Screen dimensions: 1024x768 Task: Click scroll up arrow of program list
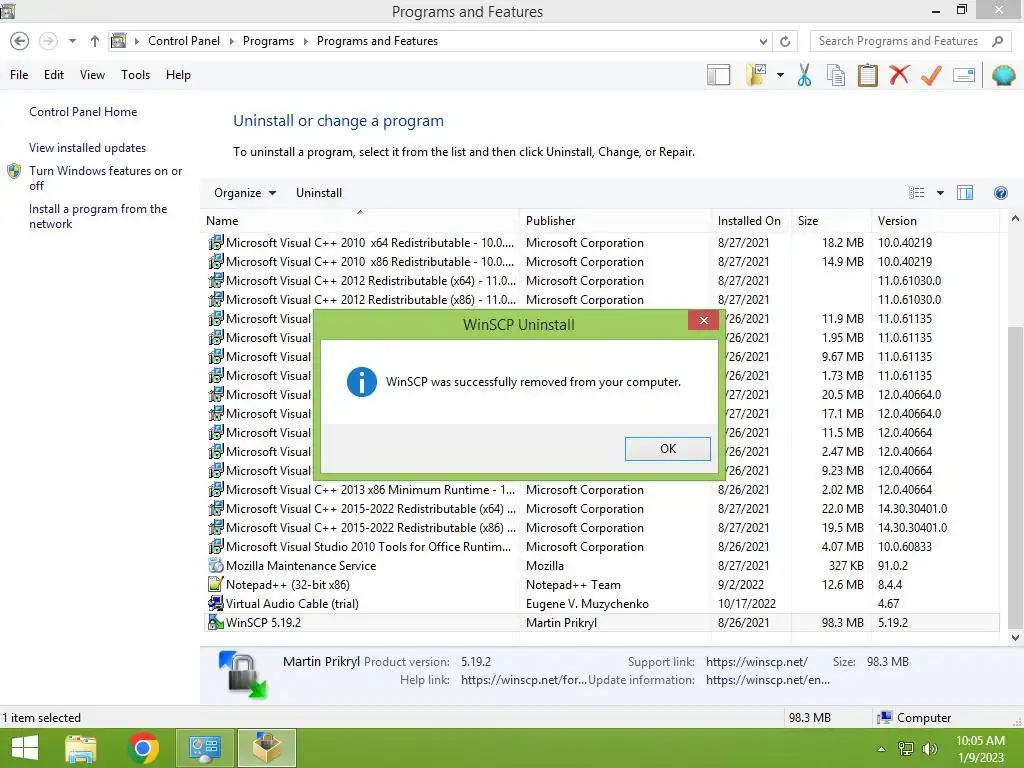tap(1015, 219)
